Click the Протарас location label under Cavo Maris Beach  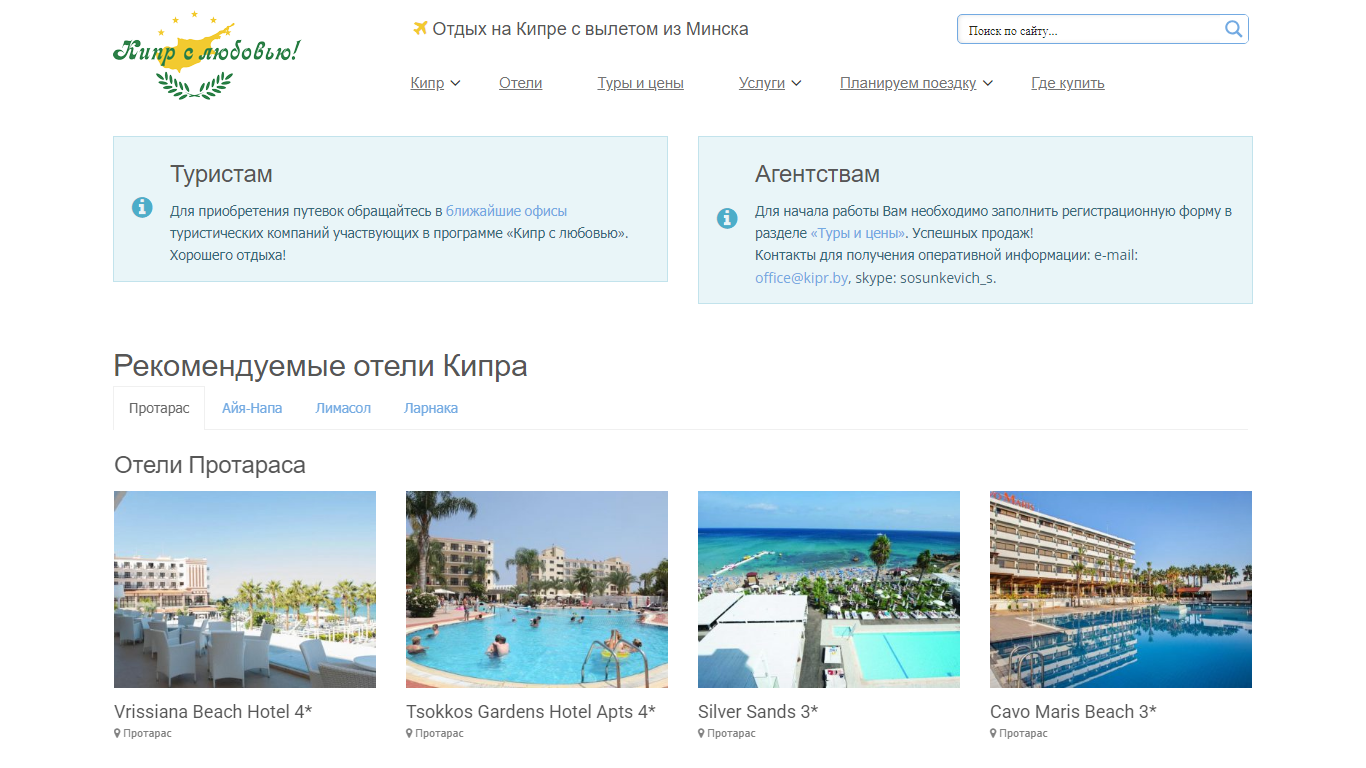(x=1023, y=733)
